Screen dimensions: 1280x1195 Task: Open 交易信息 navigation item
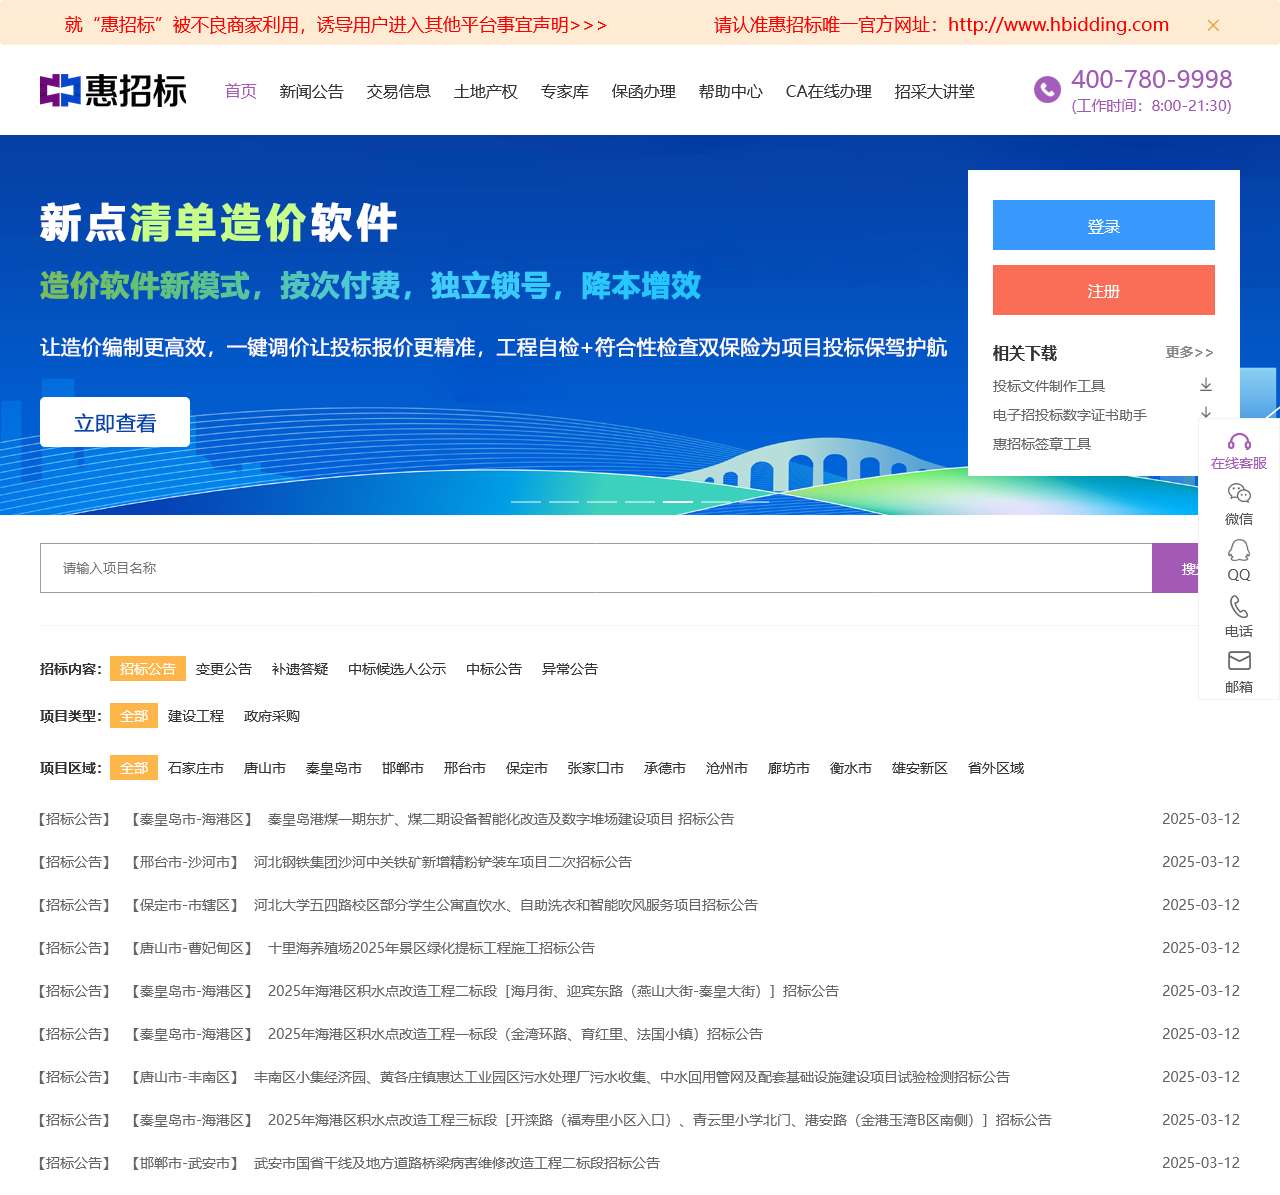click(399, 91)
